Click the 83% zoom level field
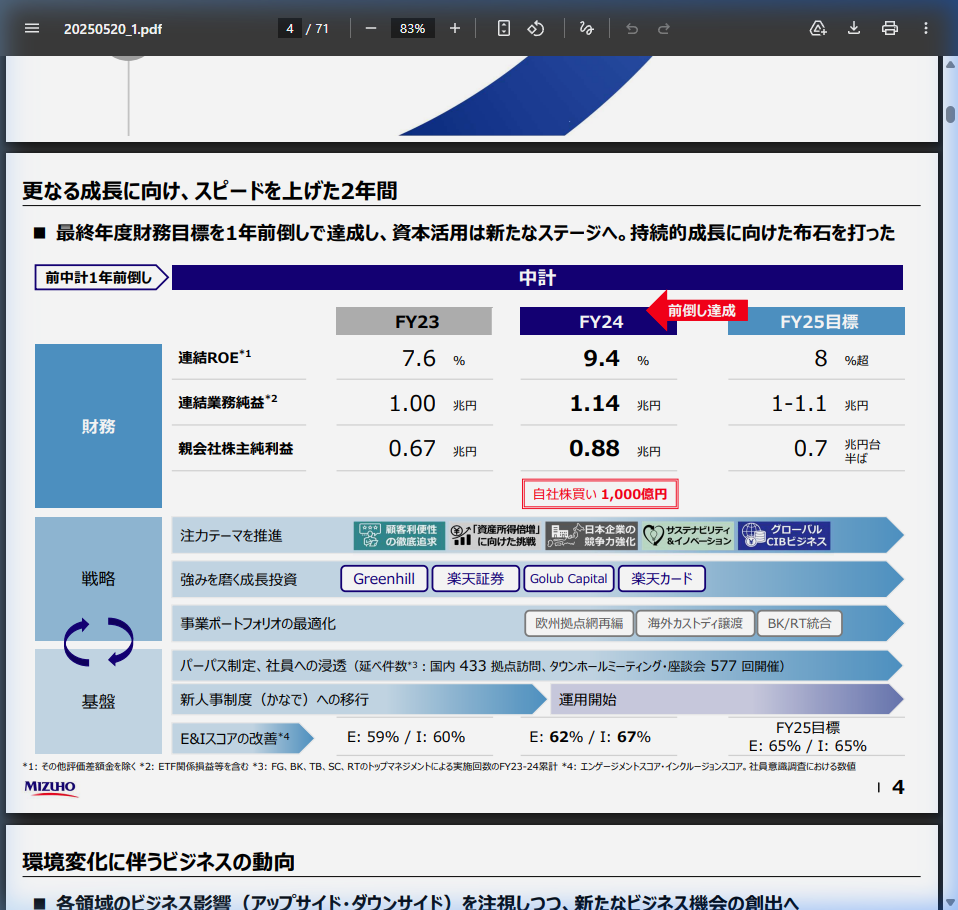 pyautogui.click(x=412, y=28)
